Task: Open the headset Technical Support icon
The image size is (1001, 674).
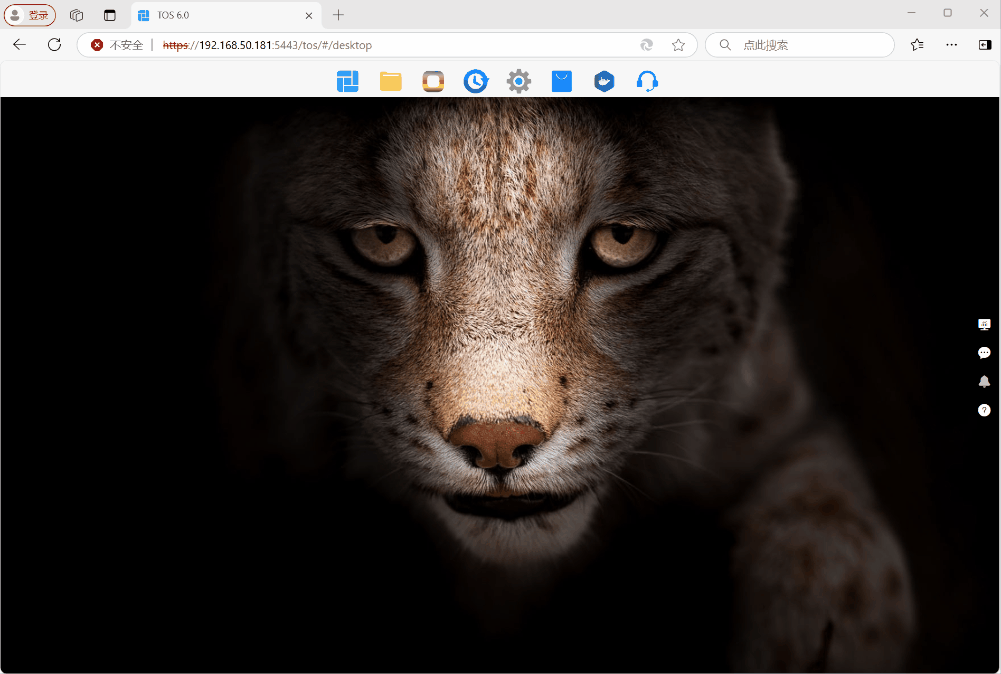Action: 647,82
